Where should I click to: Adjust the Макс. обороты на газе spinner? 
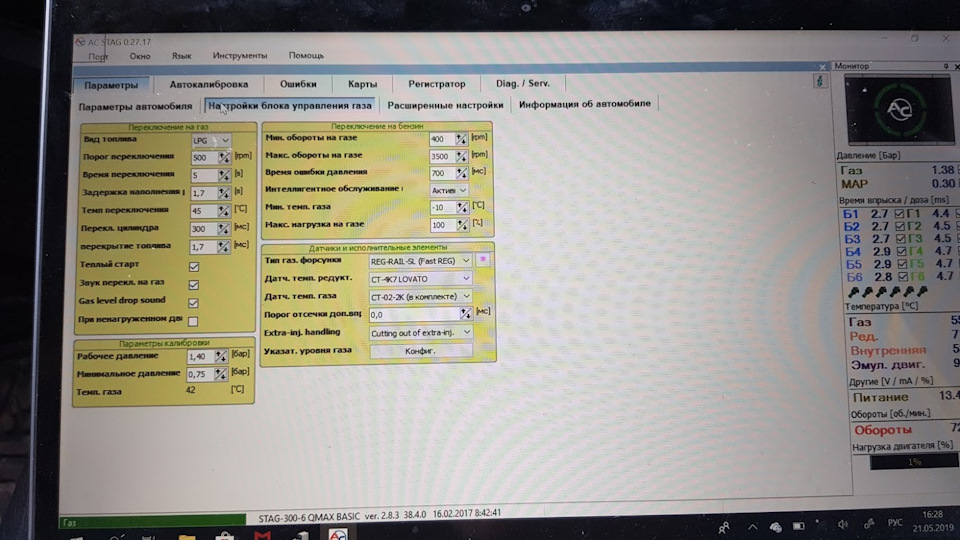(x=461, y=156)
